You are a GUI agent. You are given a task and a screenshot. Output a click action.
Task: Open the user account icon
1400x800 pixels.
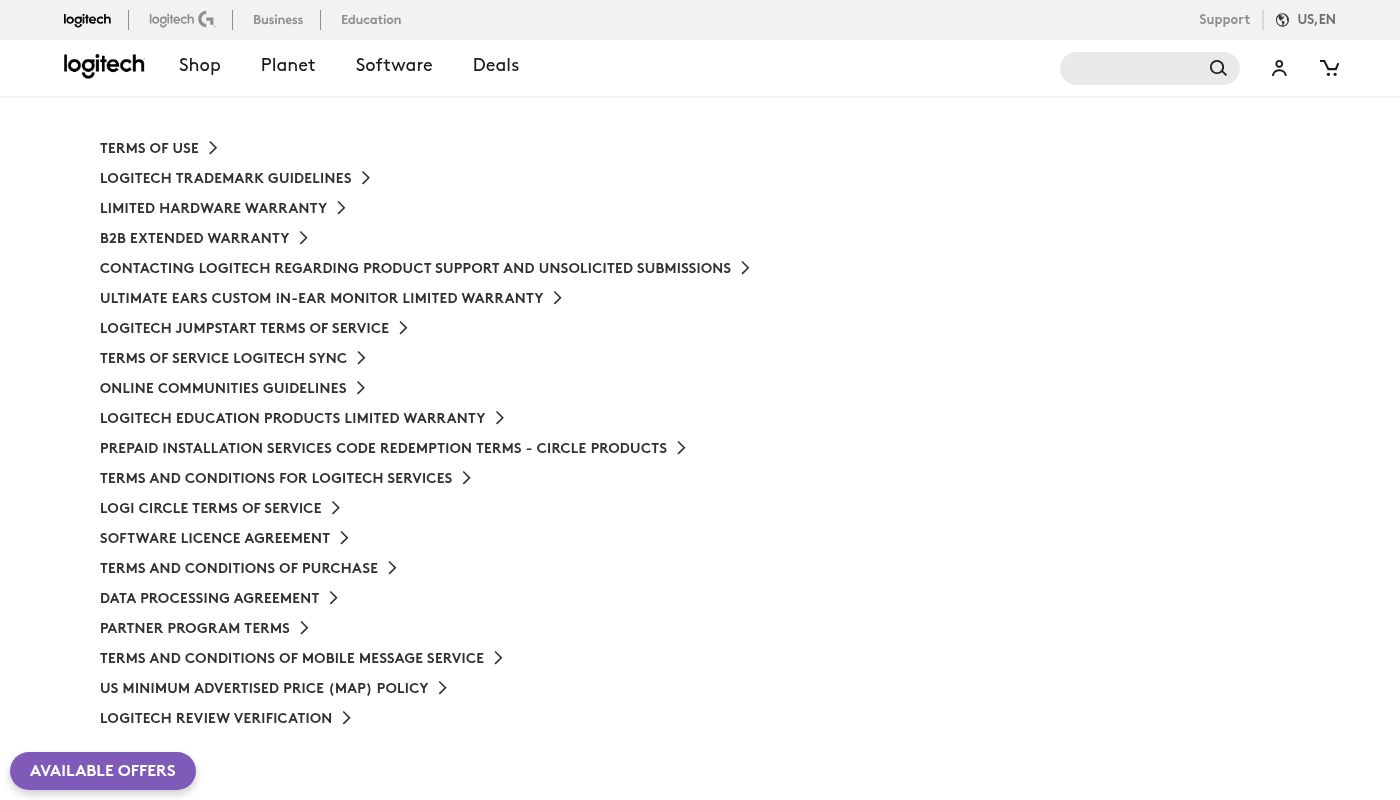pos(1279,68)
